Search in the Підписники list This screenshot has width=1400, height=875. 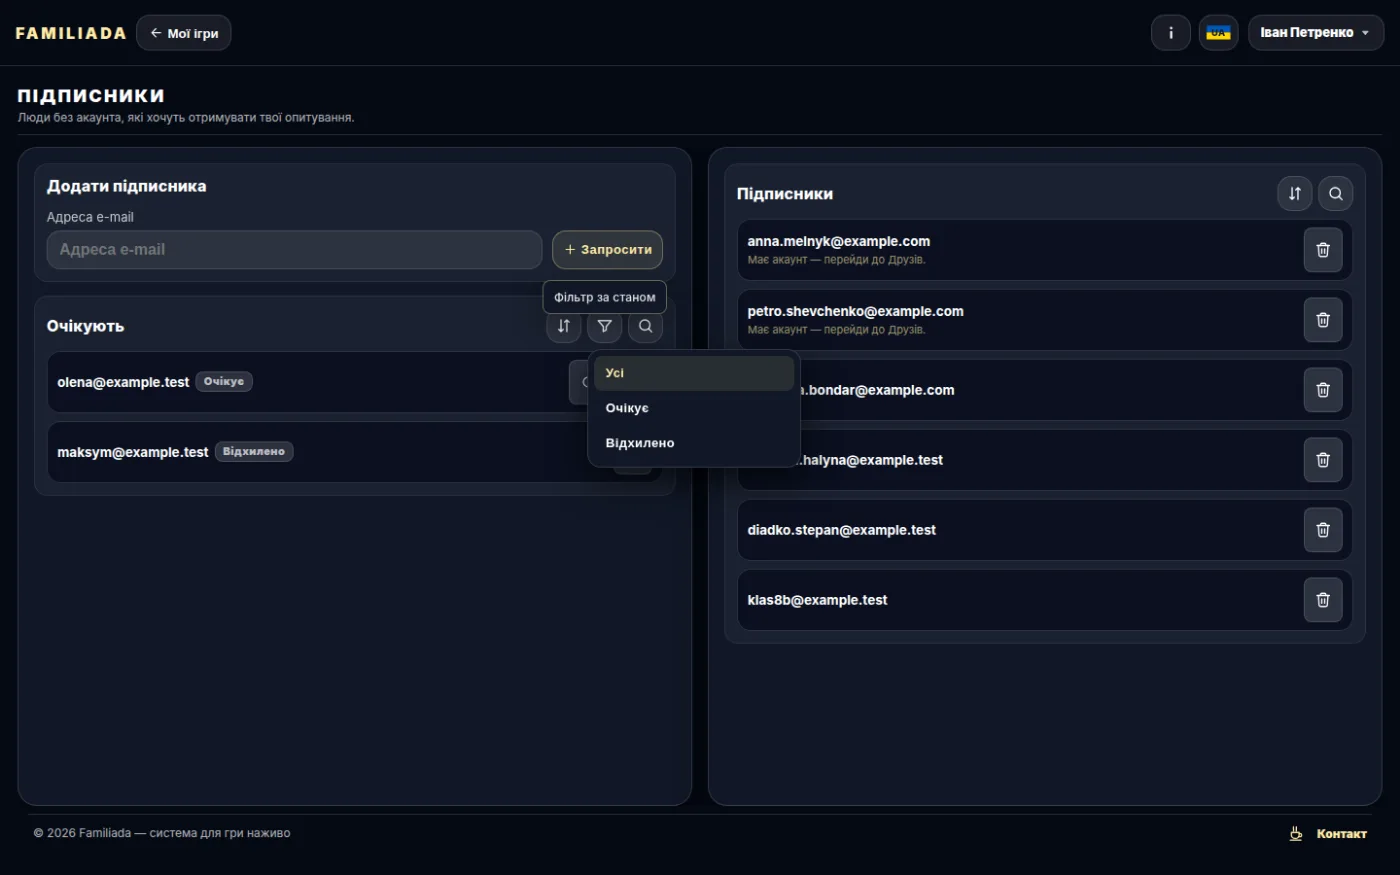1336,194
